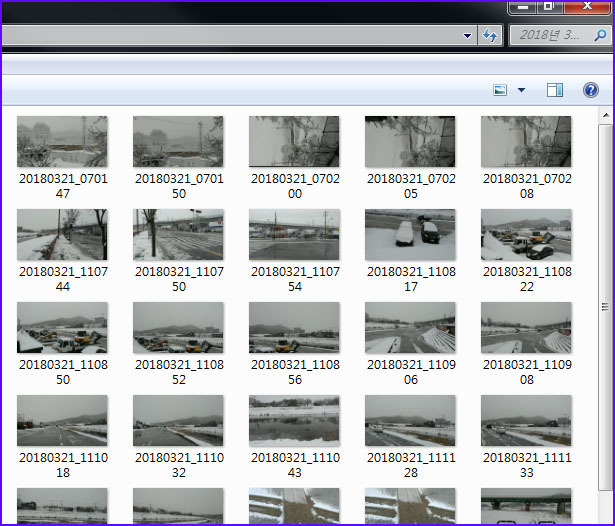Click the vertical scrollbar thumb
The height and width of the screenshot is (526, 615).
point(606,307)
